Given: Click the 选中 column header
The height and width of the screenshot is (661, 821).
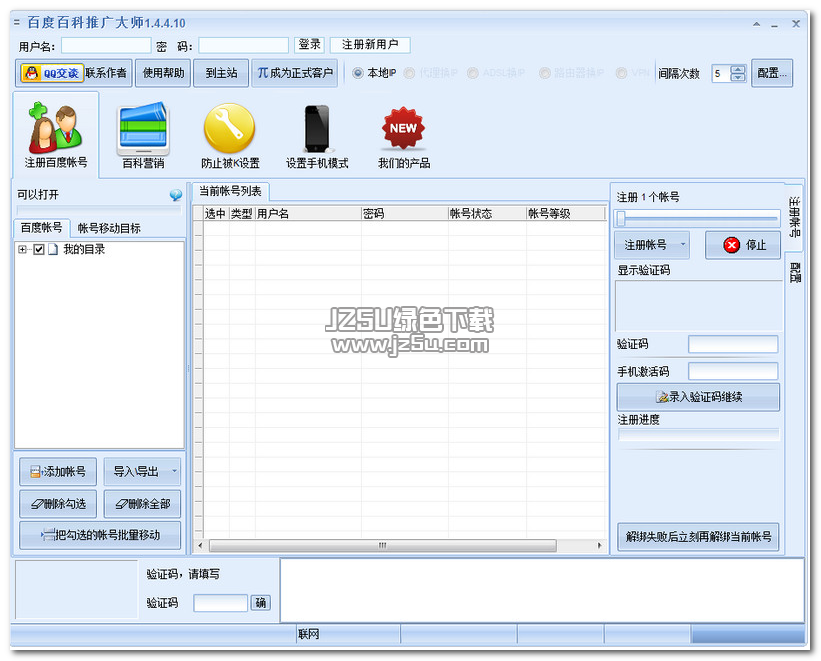Looking at the screenshot, I should coord(216,214).
